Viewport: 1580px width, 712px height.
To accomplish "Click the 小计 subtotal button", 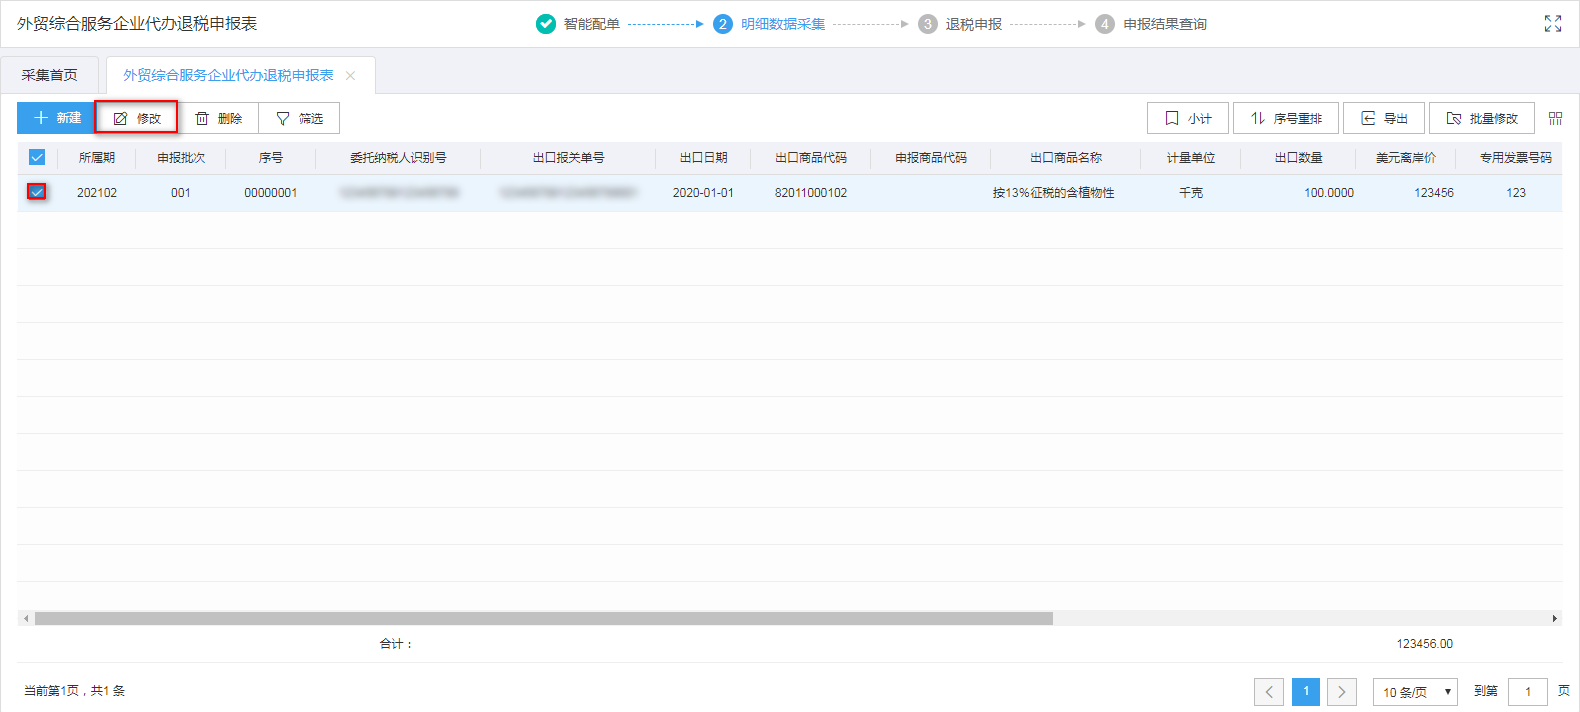I will click(1188, 118).
